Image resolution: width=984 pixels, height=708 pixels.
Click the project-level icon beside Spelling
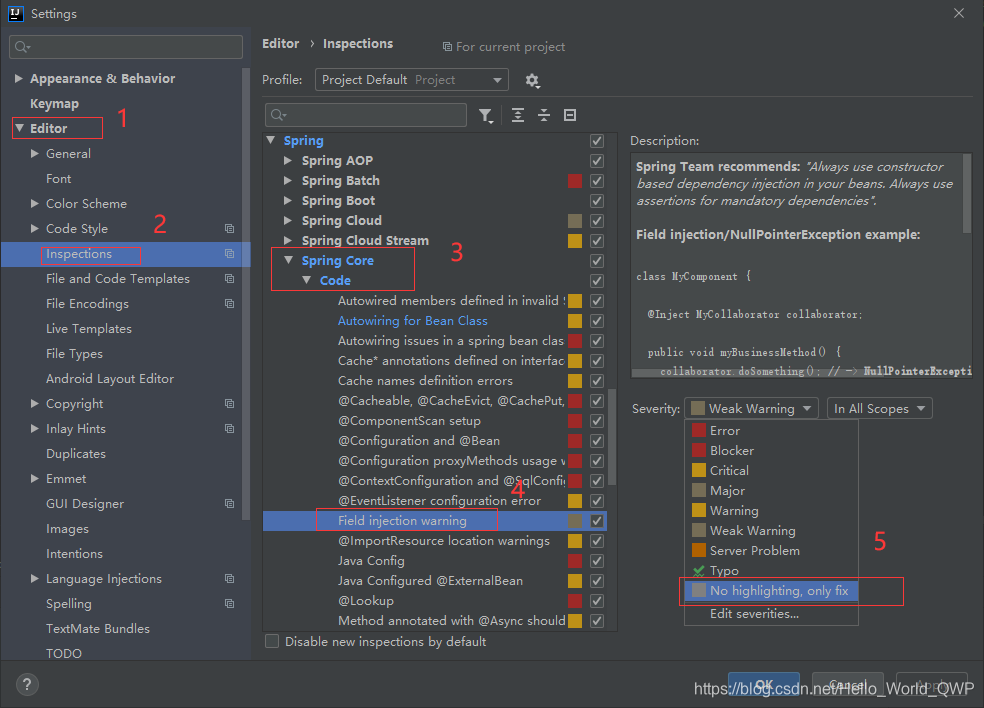[230, 604]
